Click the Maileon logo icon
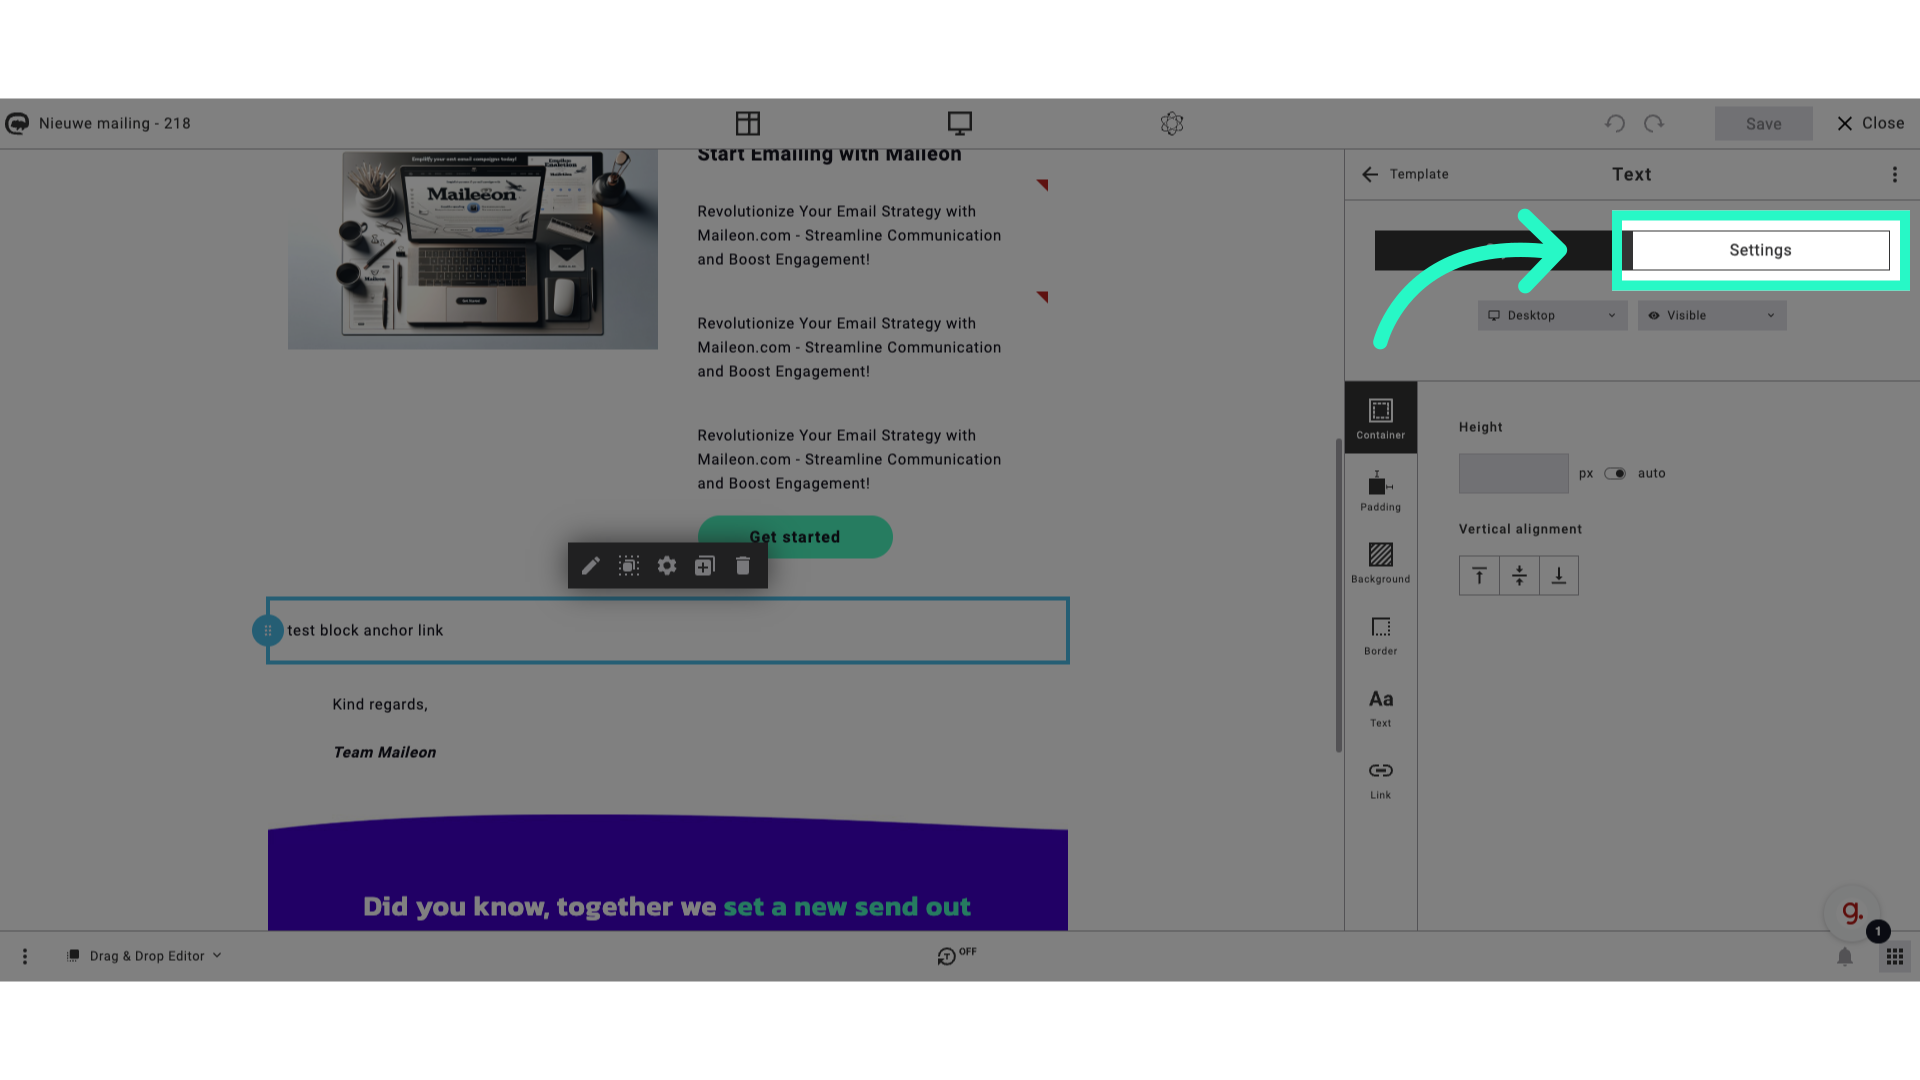The image size is (1920, 1080). click(x=17, y=123)
